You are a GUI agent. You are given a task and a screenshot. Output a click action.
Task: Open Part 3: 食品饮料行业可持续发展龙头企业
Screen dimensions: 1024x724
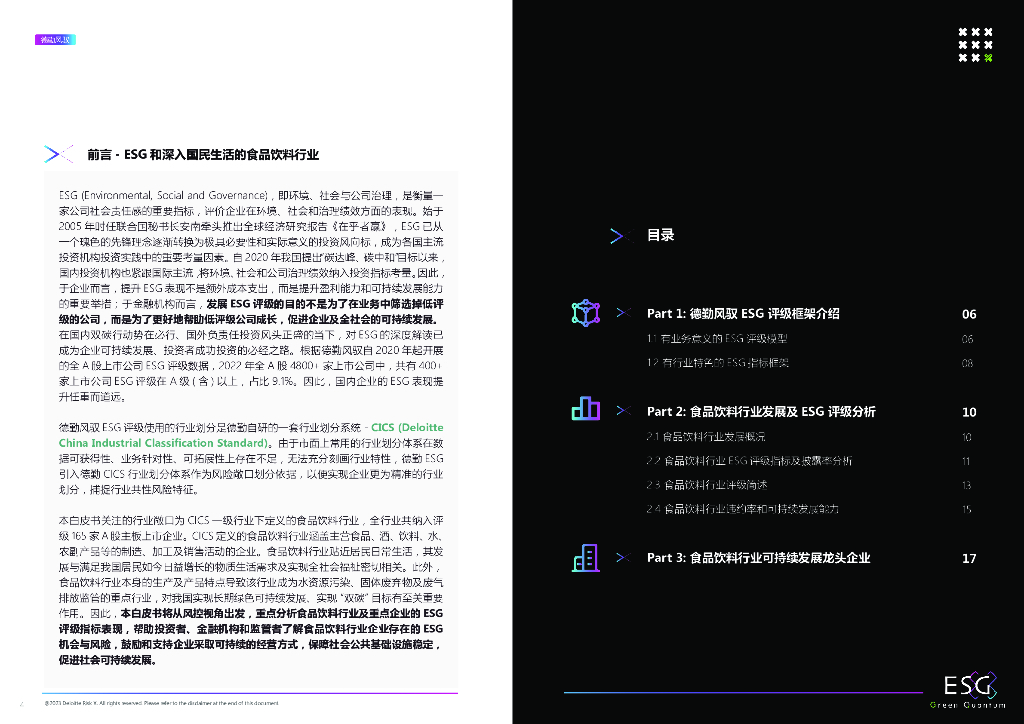click(758, 558)
